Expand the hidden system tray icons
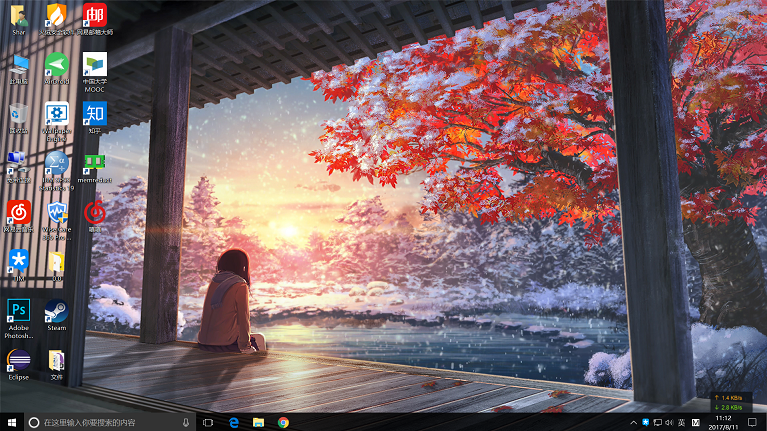 (633, 422)
